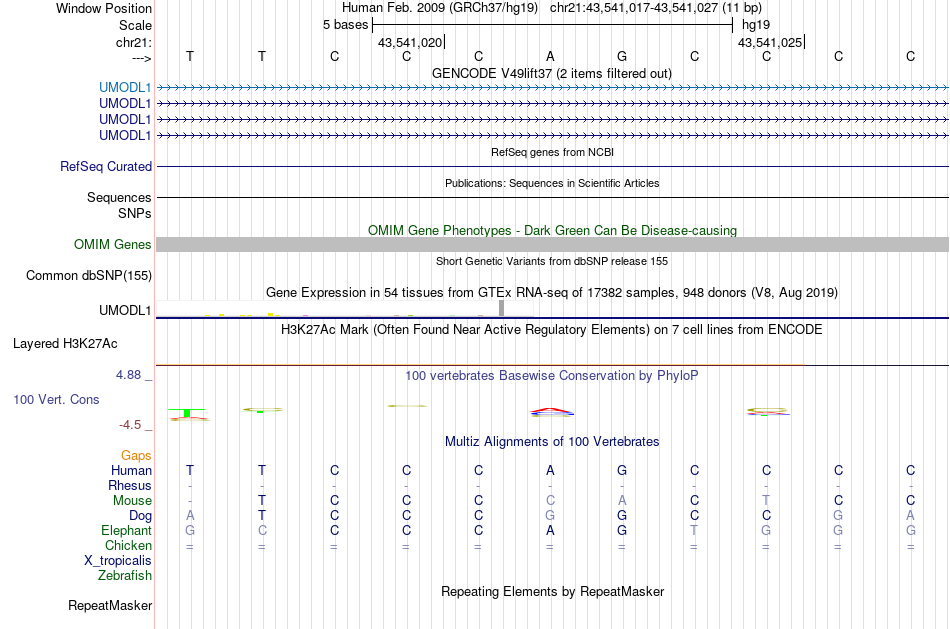This screenshot has width=950, height=629.
Task: Click 'Repeating Elements by RepeatMasker' title
Action: 553,591
